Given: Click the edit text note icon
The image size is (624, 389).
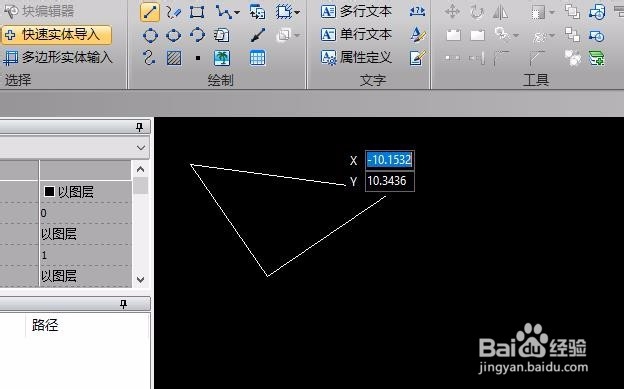Looking at the screenshot, I should click(418, 58).
